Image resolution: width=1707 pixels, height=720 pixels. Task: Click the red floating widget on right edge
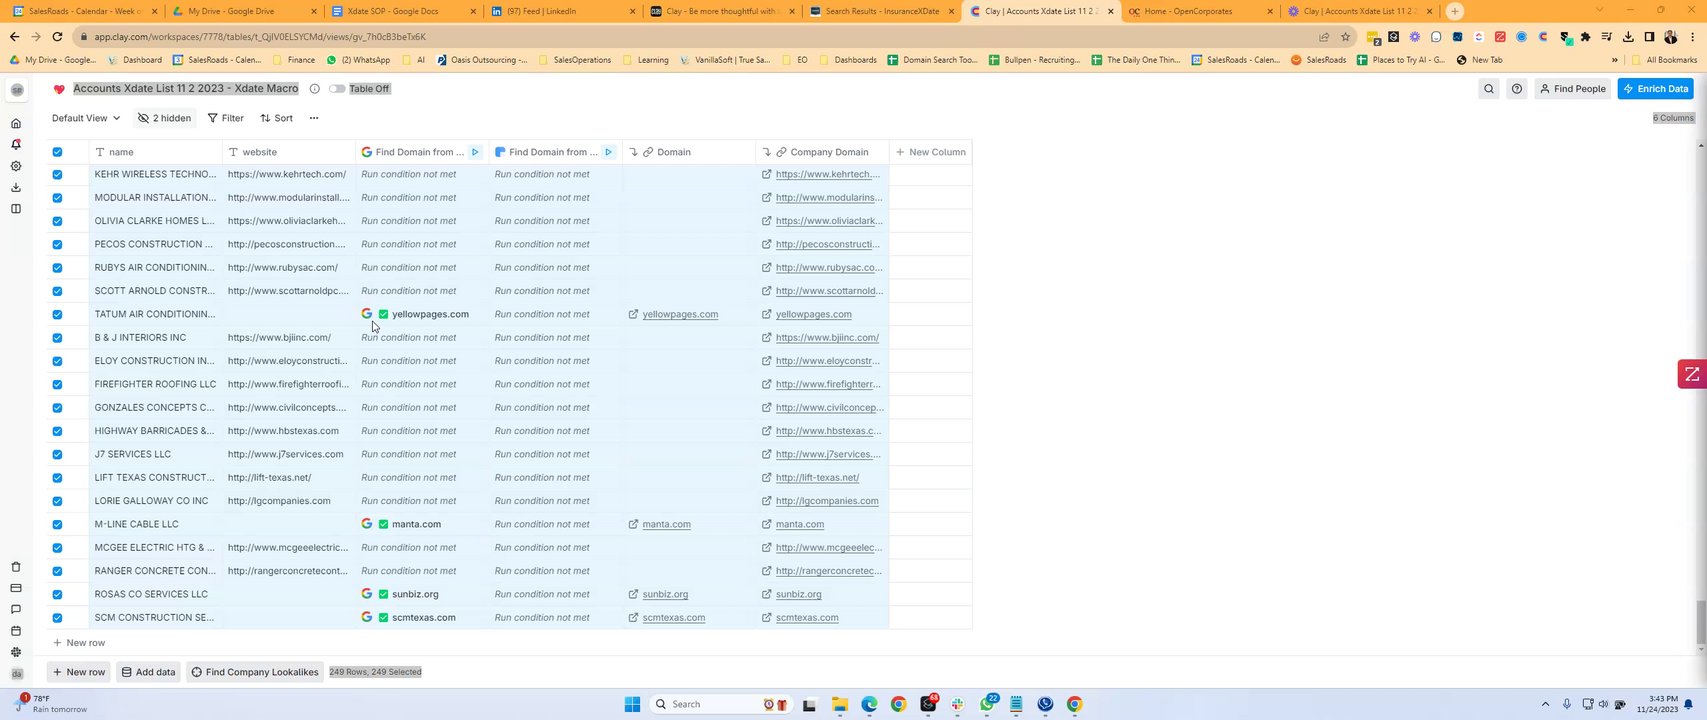tap(1692, 374)
